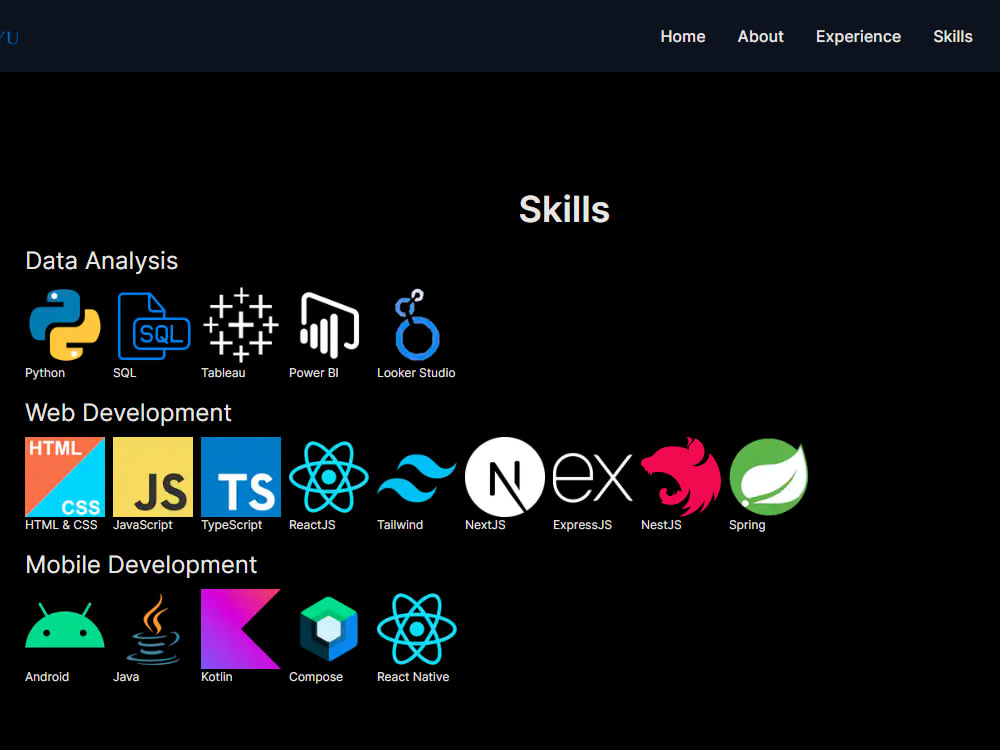Click the blue TypeScript TS icon
1000x750 pixels.
pyautogui.click(x=241, y=477)
